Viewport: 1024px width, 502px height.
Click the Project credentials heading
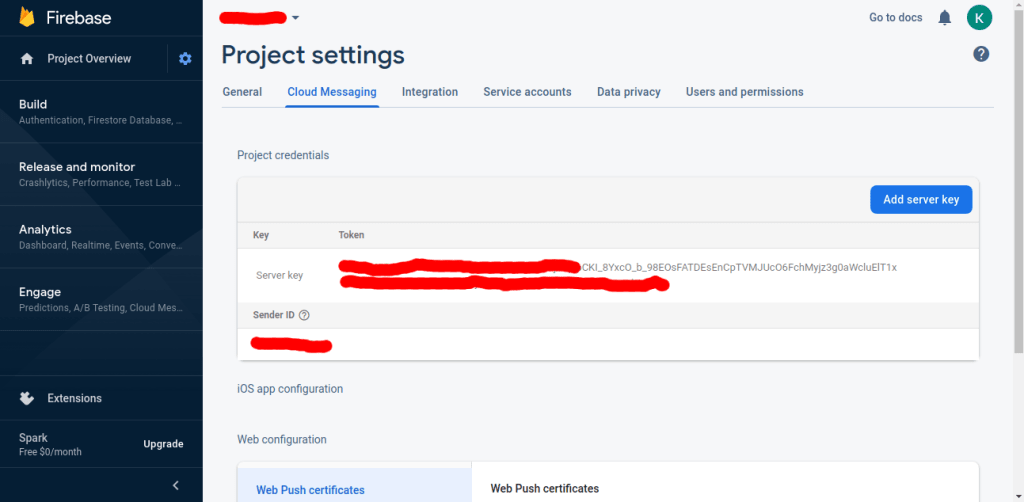[x=283, y=155]
